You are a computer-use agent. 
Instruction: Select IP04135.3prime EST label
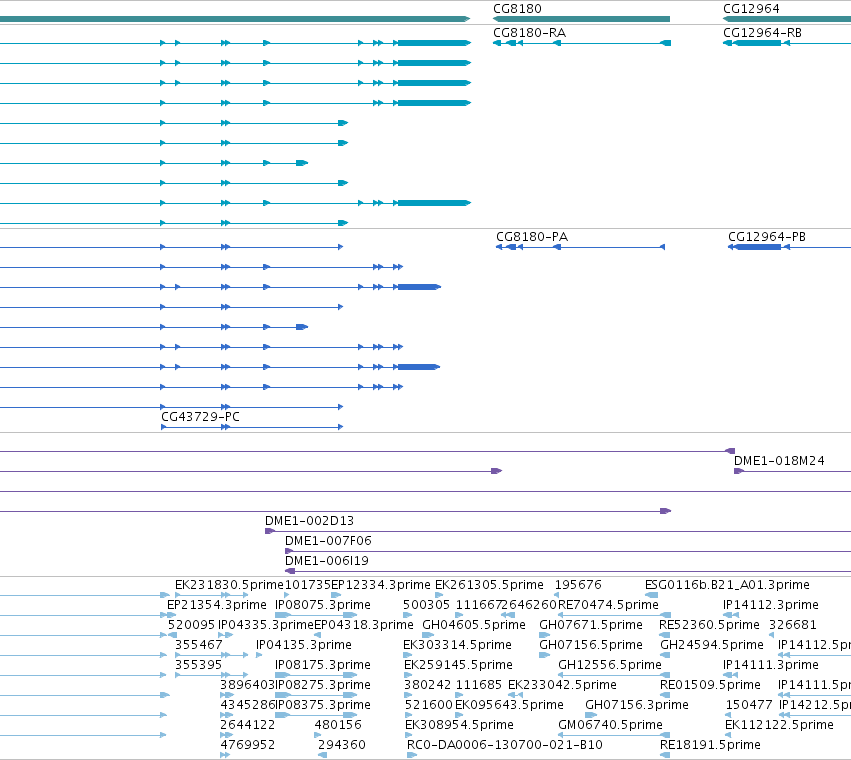pyautogui.click(x=303, y=645)
